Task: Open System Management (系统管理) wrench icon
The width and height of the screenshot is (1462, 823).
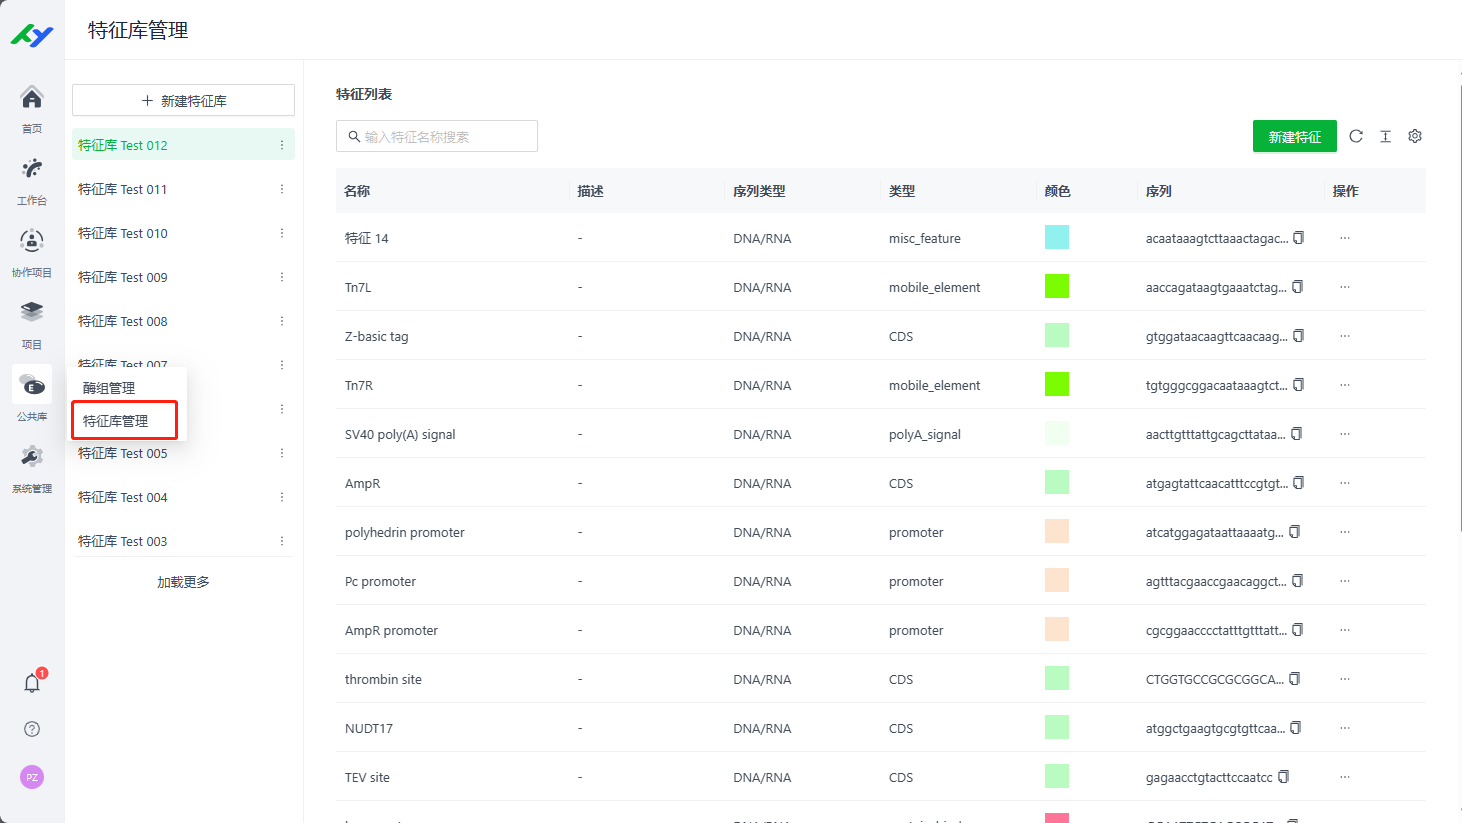Action: (x=32, y=457)
